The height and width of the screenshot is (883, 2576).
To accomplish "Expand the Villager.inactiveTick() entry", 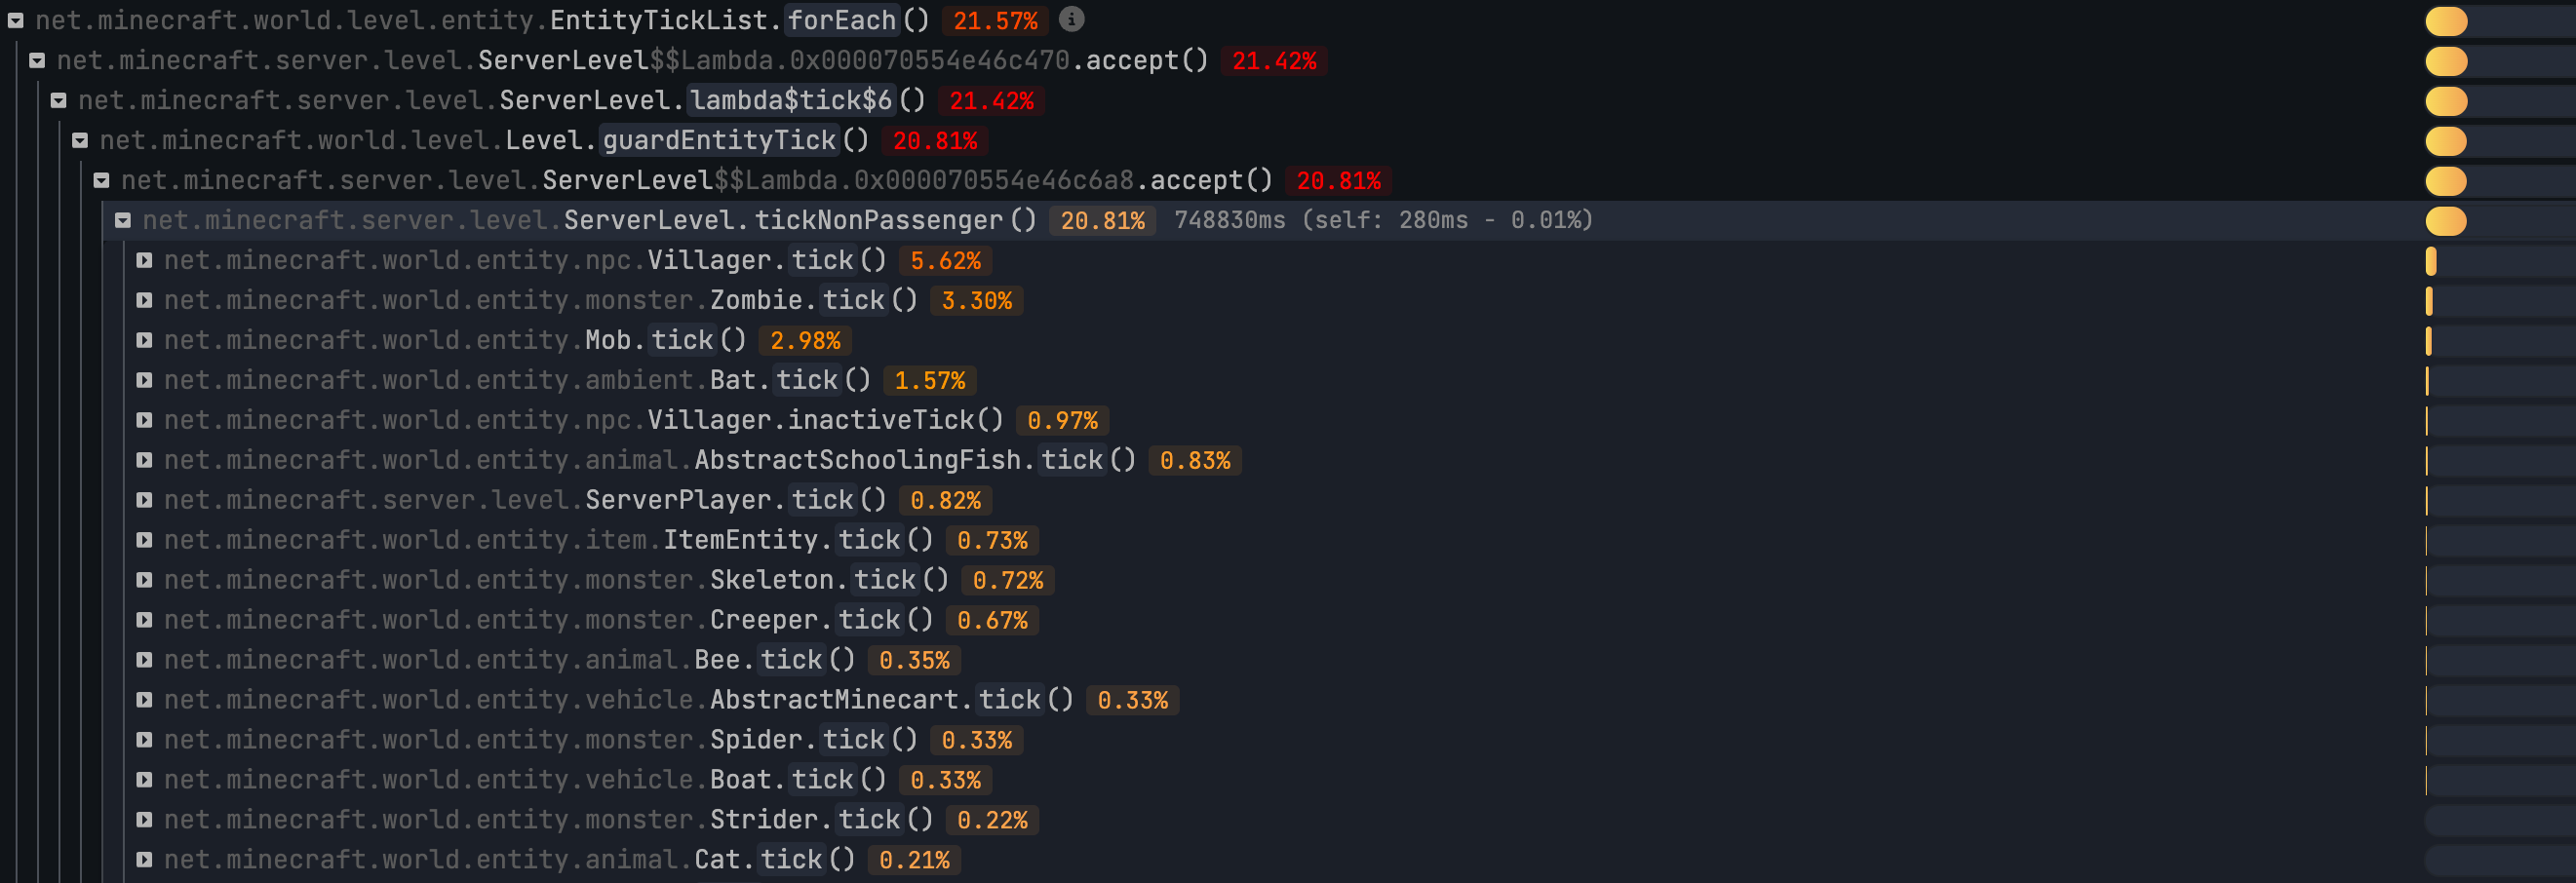I will [144, 421].
